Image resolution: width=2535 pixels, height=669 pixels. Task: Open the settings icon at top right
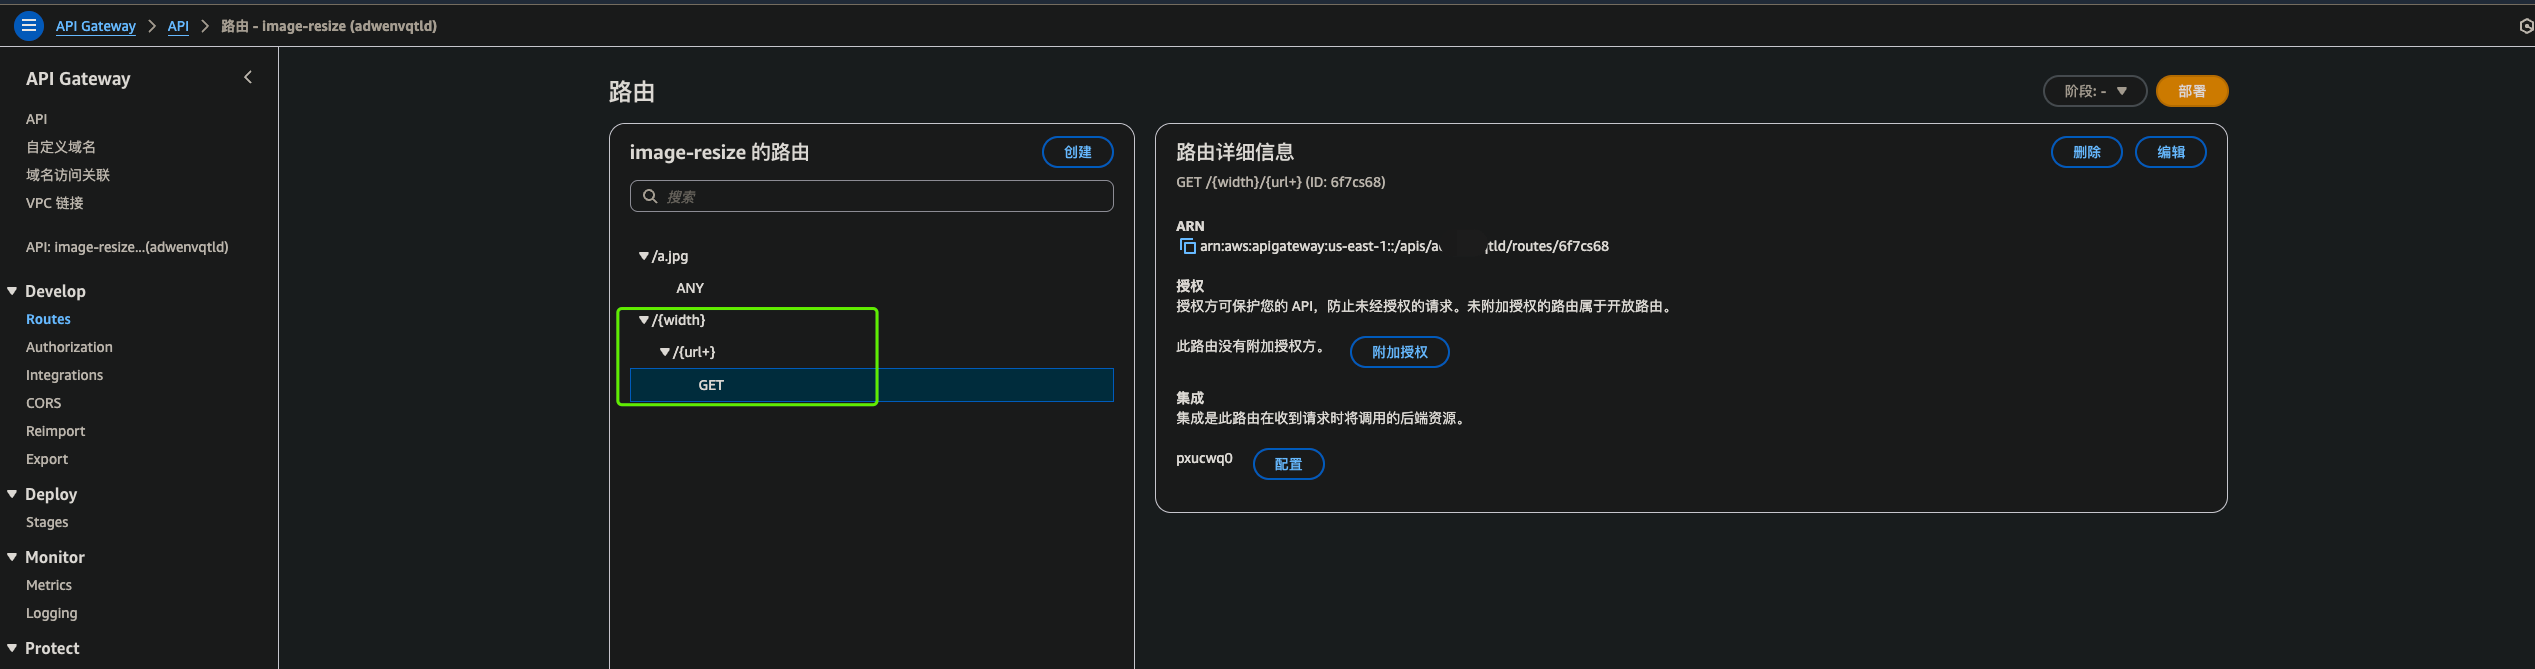point(2526,26)
